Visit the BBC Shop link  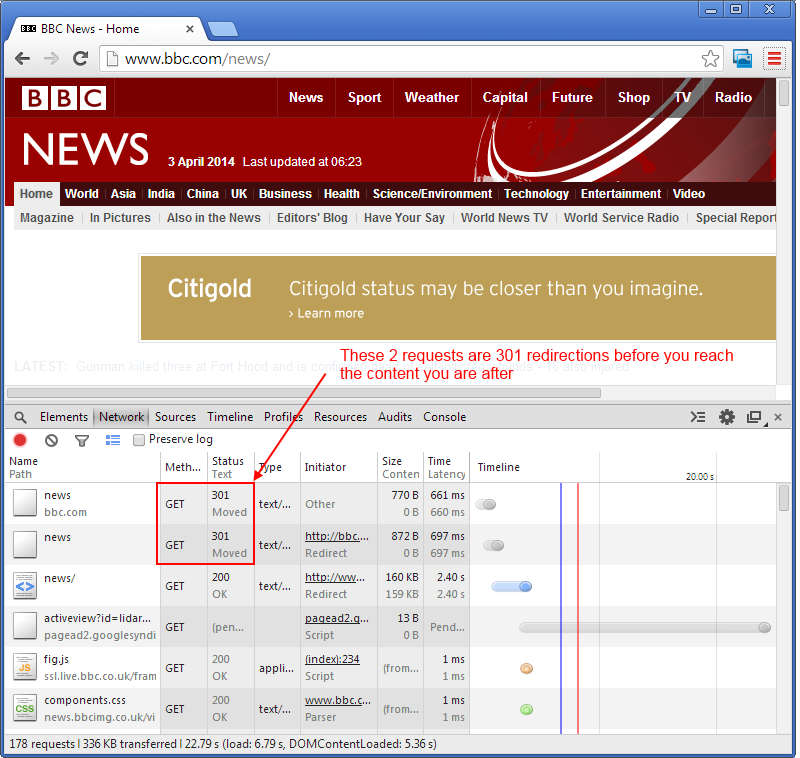click(x=634, y=97)
